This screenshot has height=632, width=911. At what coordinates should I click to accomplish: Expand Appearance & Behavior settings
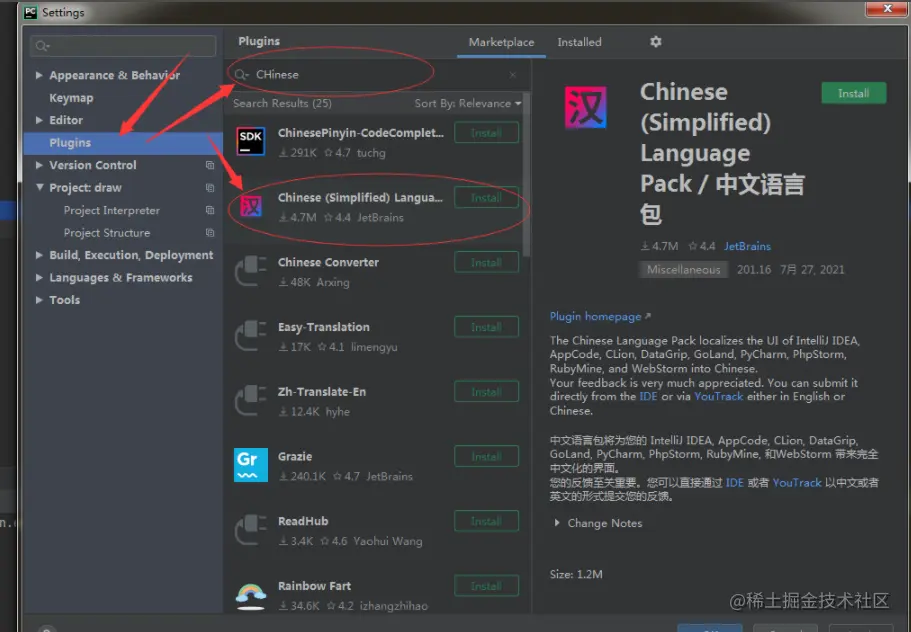39,75
